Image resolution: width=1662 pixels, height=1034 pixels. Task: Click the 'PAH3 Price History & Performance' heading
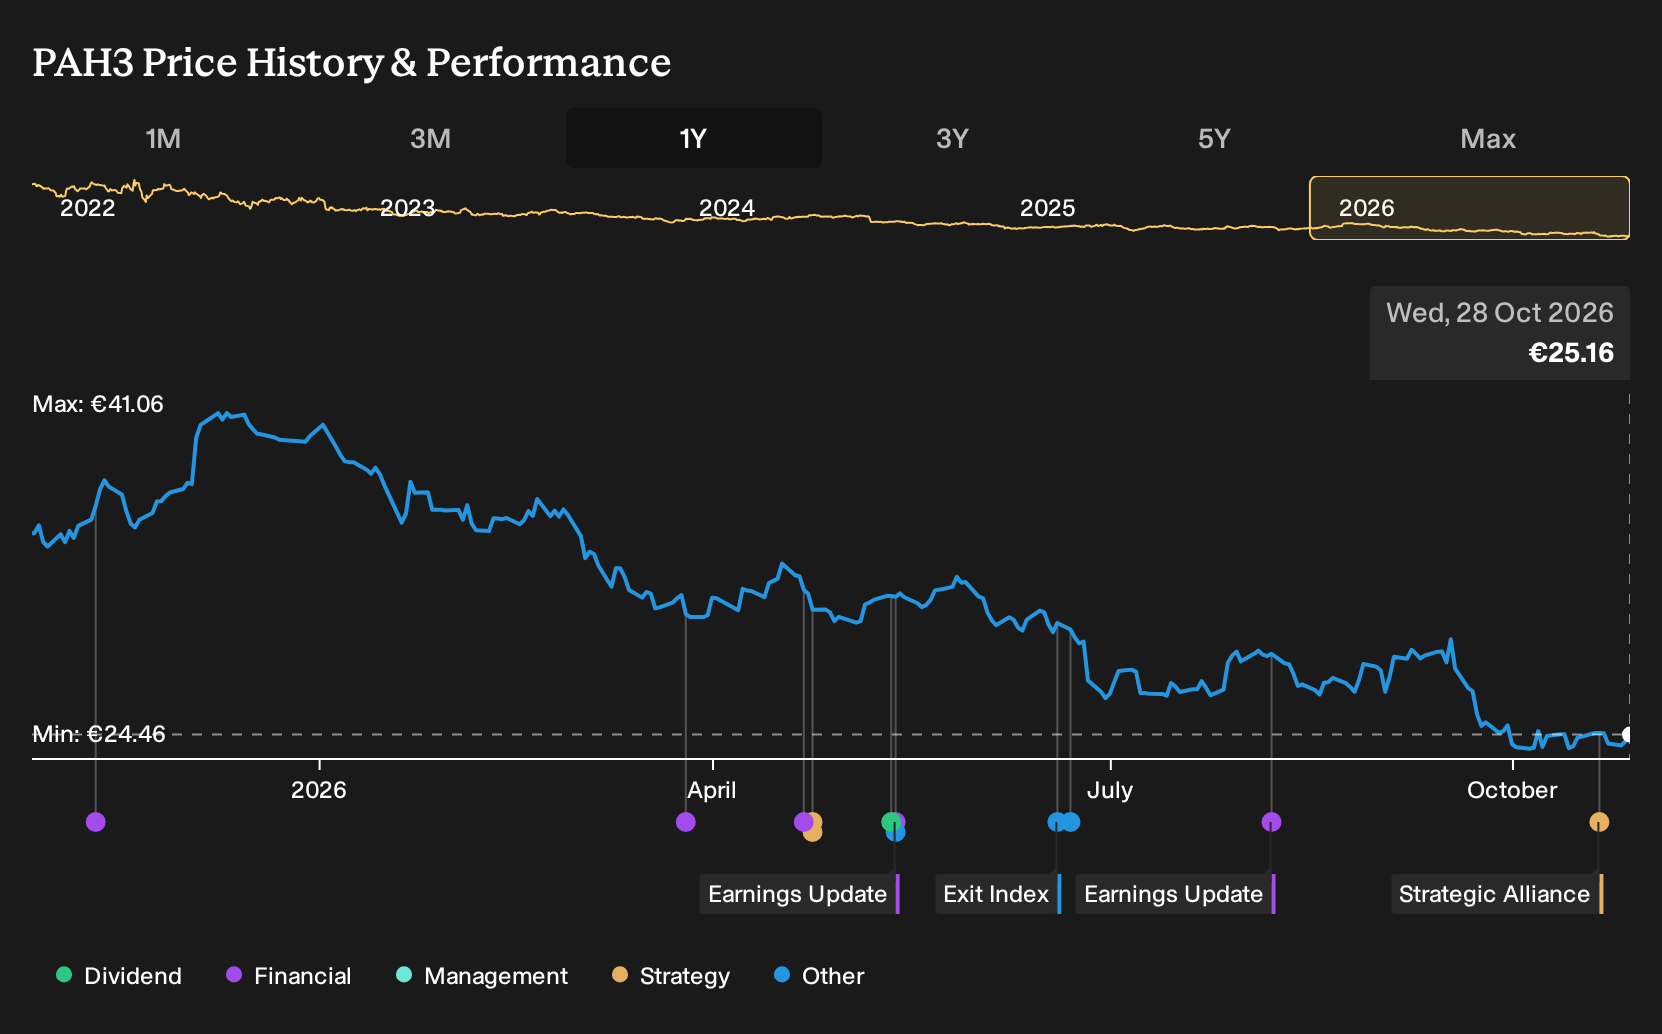[352, 62]
